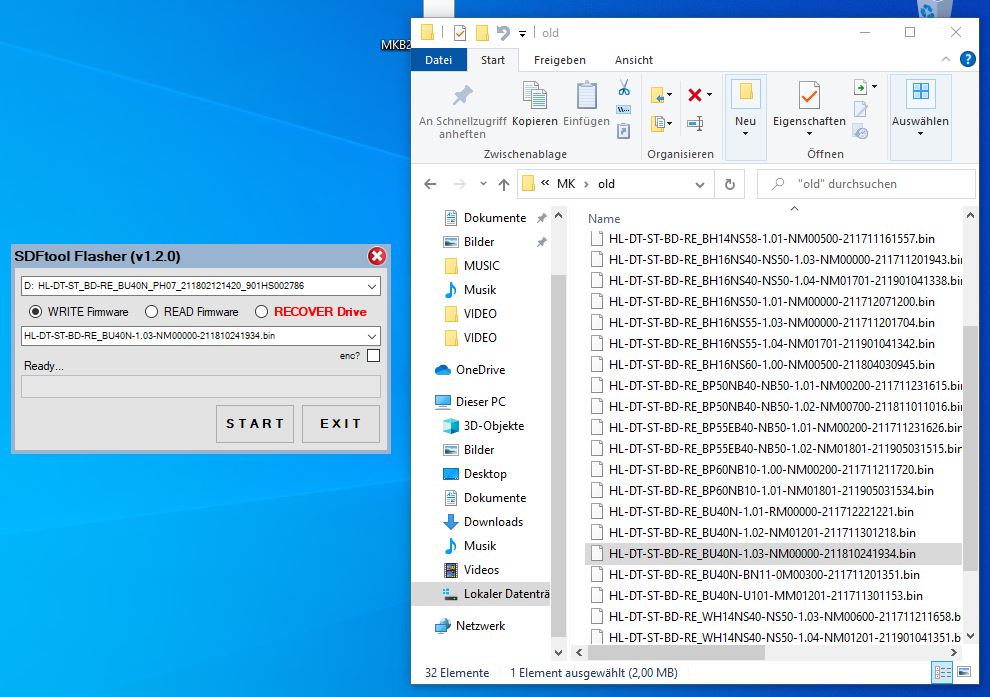990x697 pixels.
Task: Click the red X delete icon
Action: pyautogui.click(x=695, y=95)
